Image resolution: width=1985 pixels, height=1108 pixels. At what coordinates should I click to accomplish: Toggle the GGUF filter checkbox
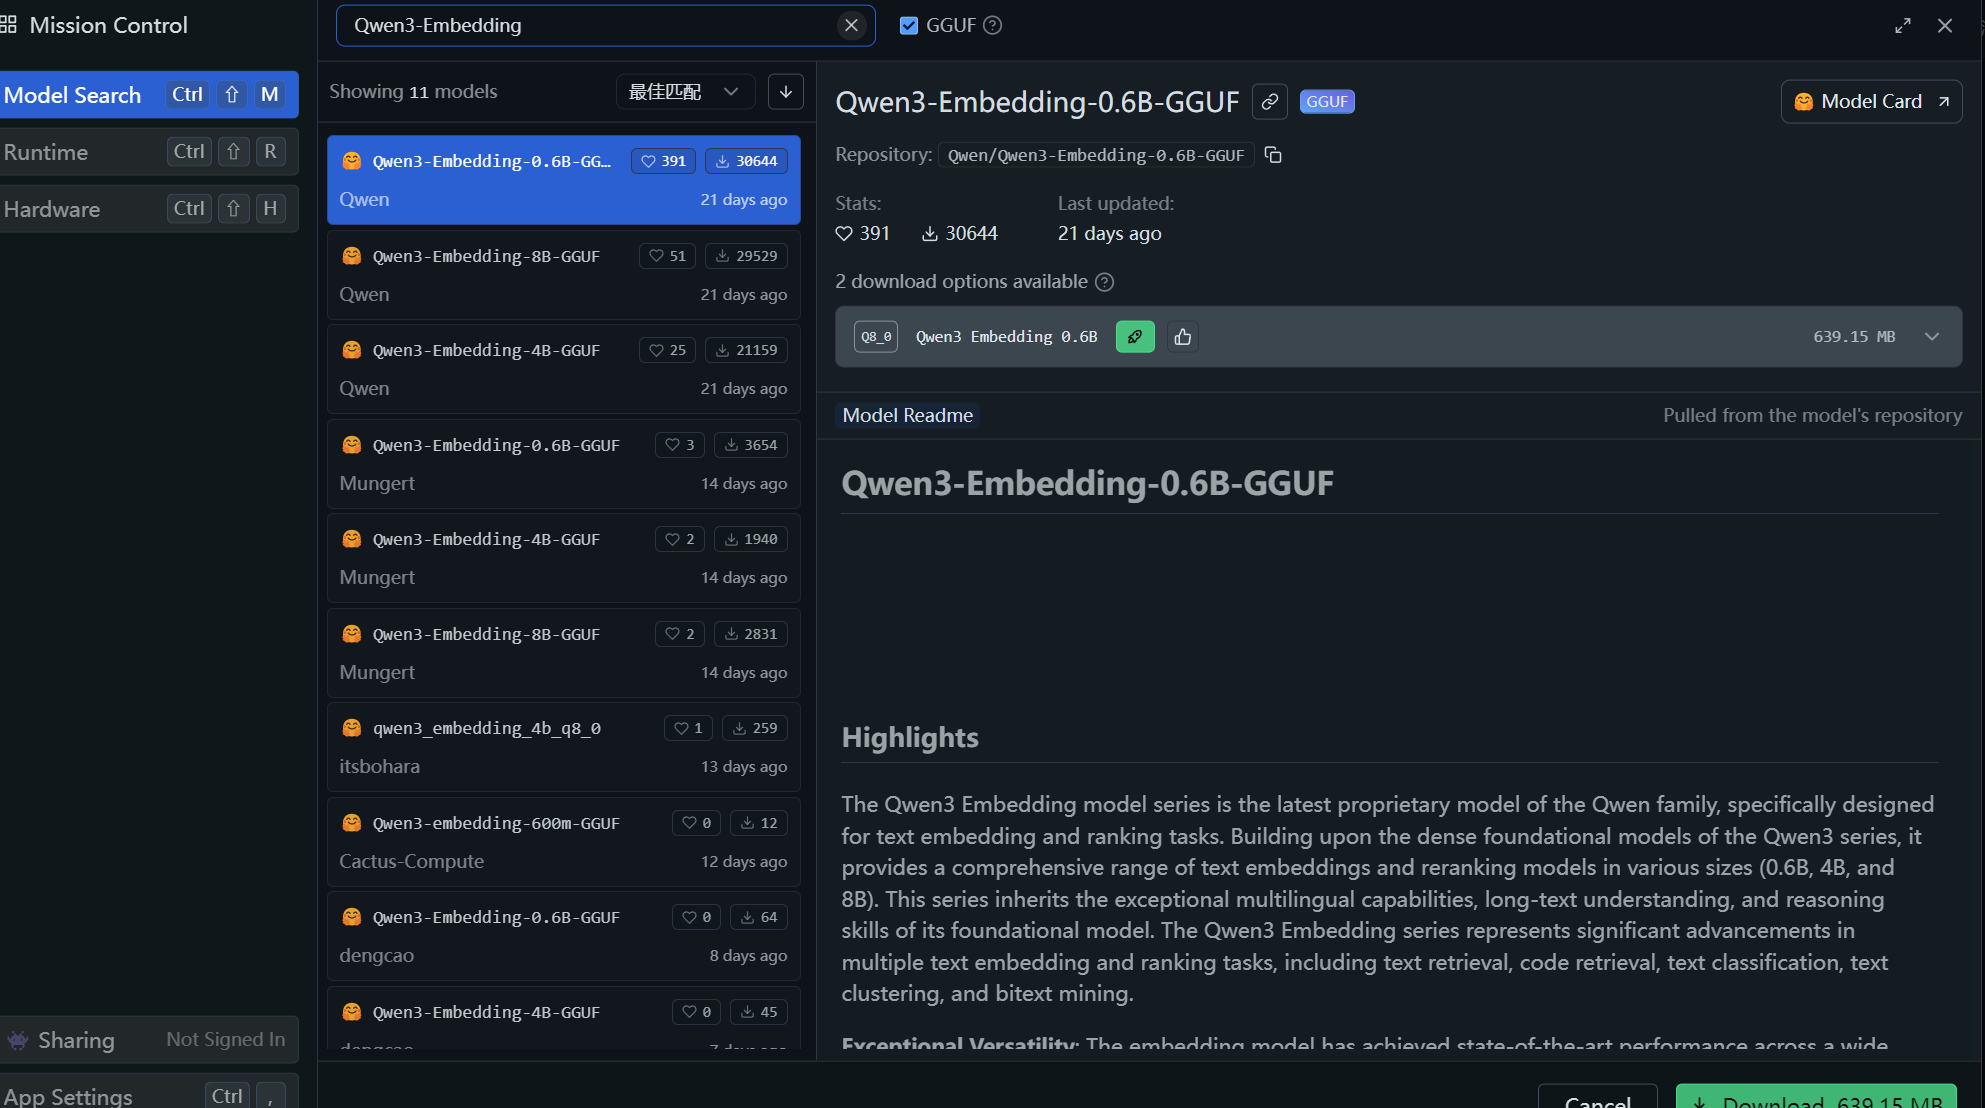coord(908,26)
